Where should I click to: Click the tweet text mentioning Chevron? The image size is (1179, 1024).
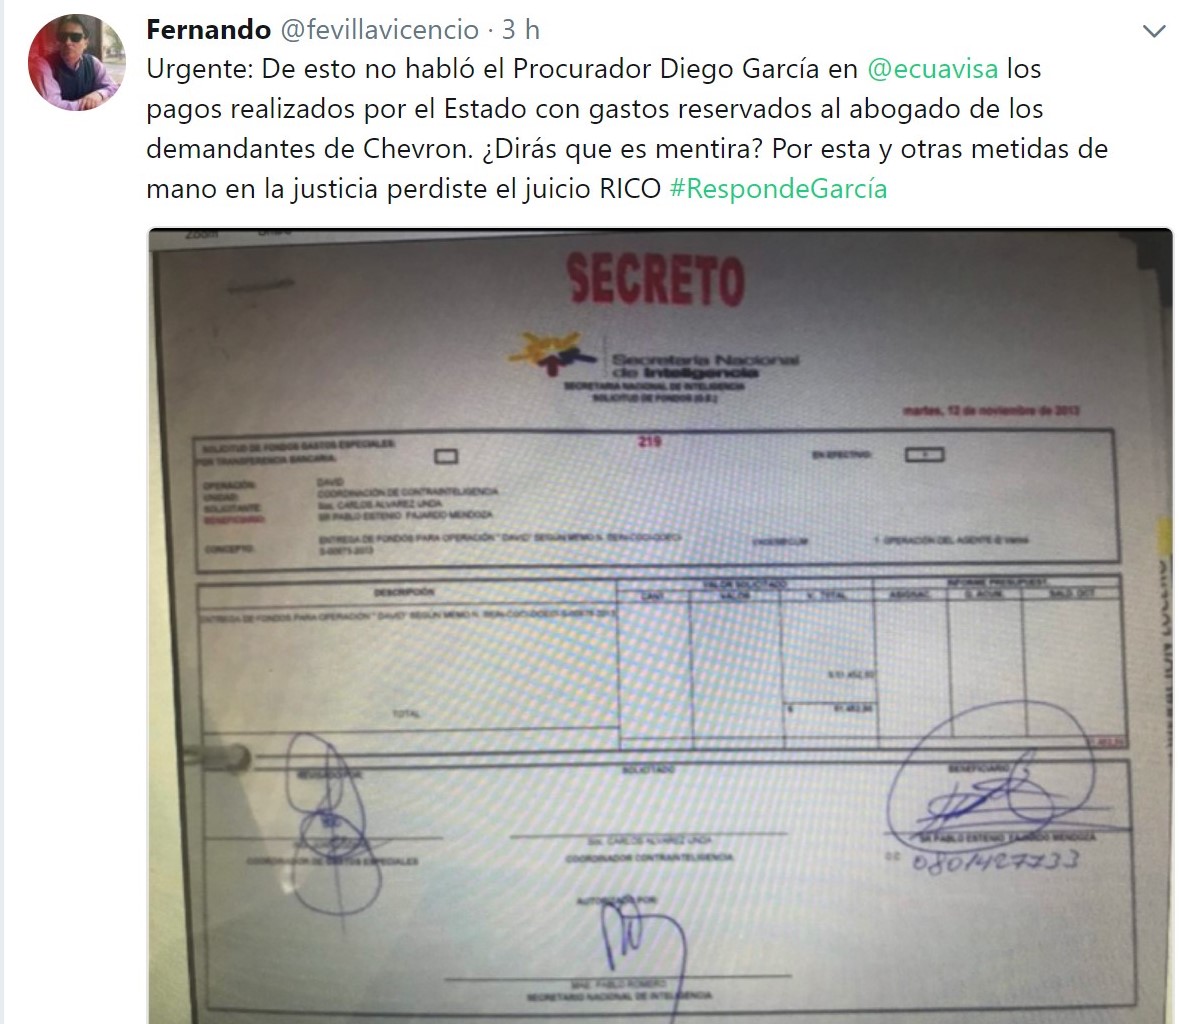coord(627,129)
